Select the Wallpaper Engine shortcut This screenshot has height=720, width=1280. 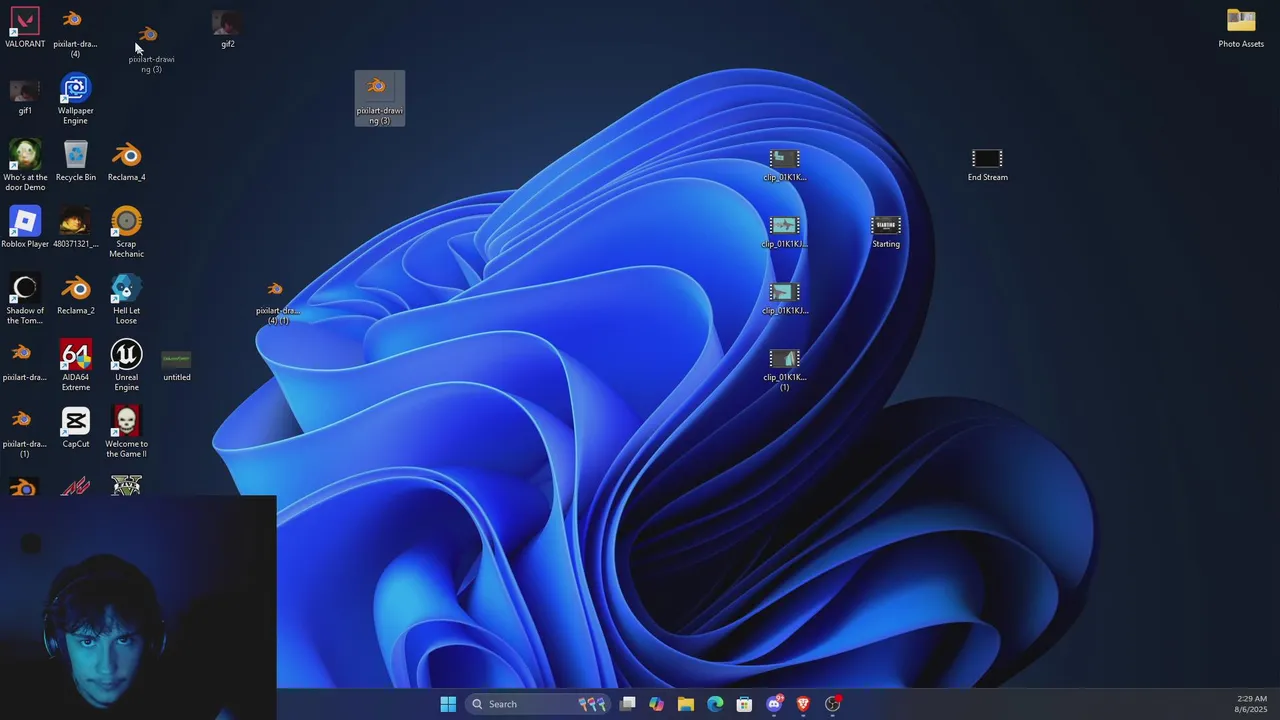[x=75, y=100]
